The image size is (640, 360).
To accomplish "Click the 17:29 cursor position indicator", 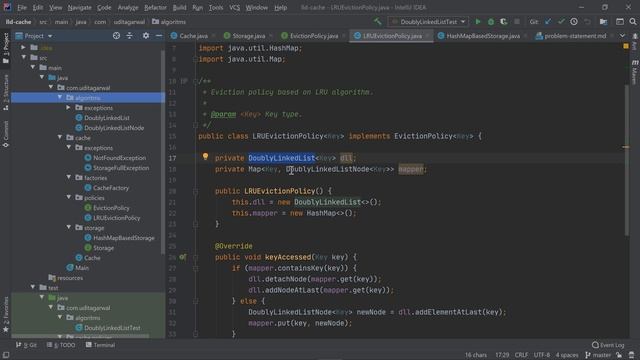I will (x=502, y=355).
